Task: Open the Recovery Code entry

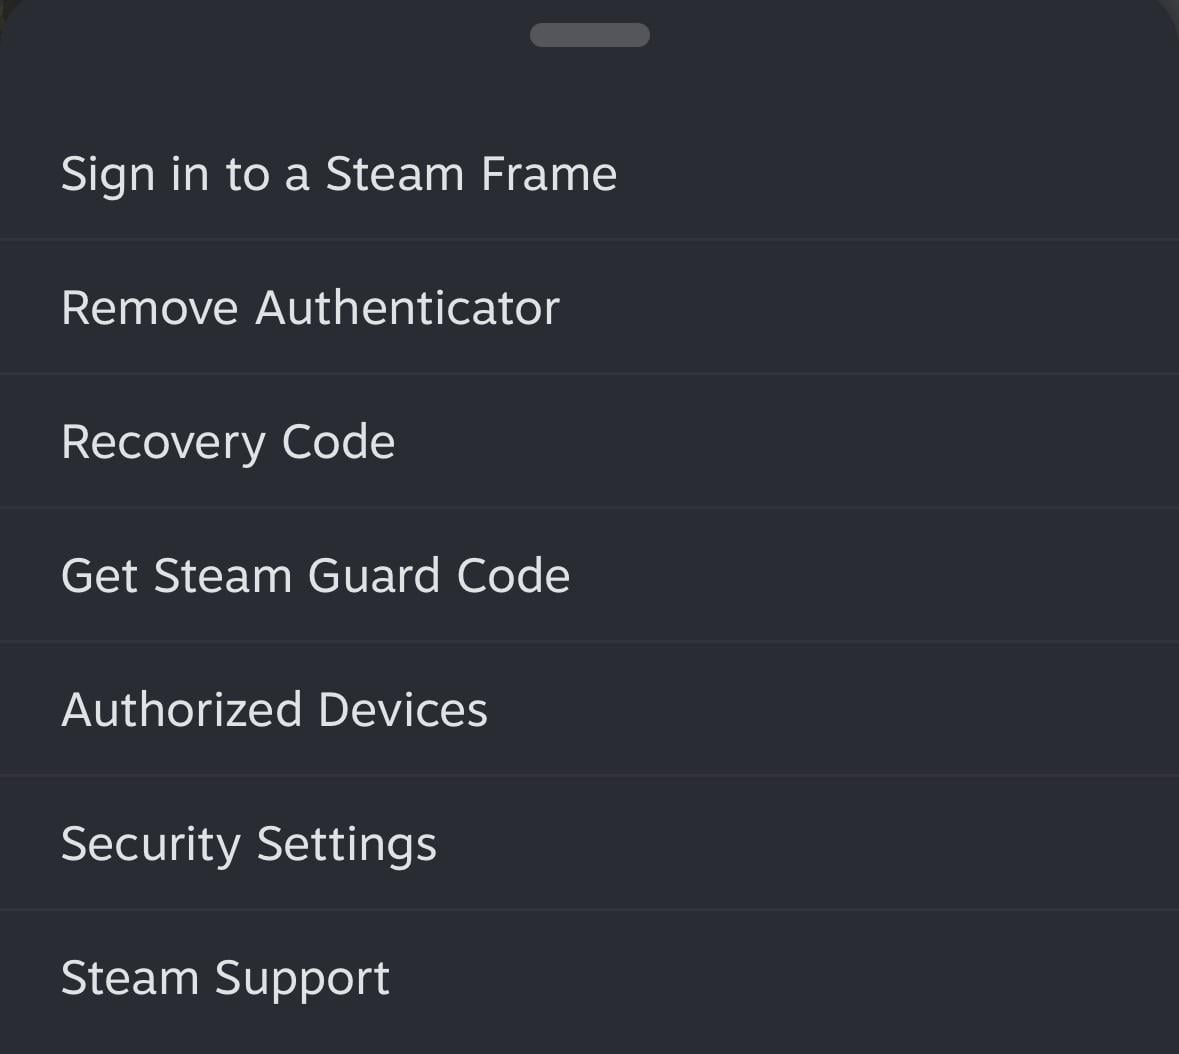Action: (228, 442)
